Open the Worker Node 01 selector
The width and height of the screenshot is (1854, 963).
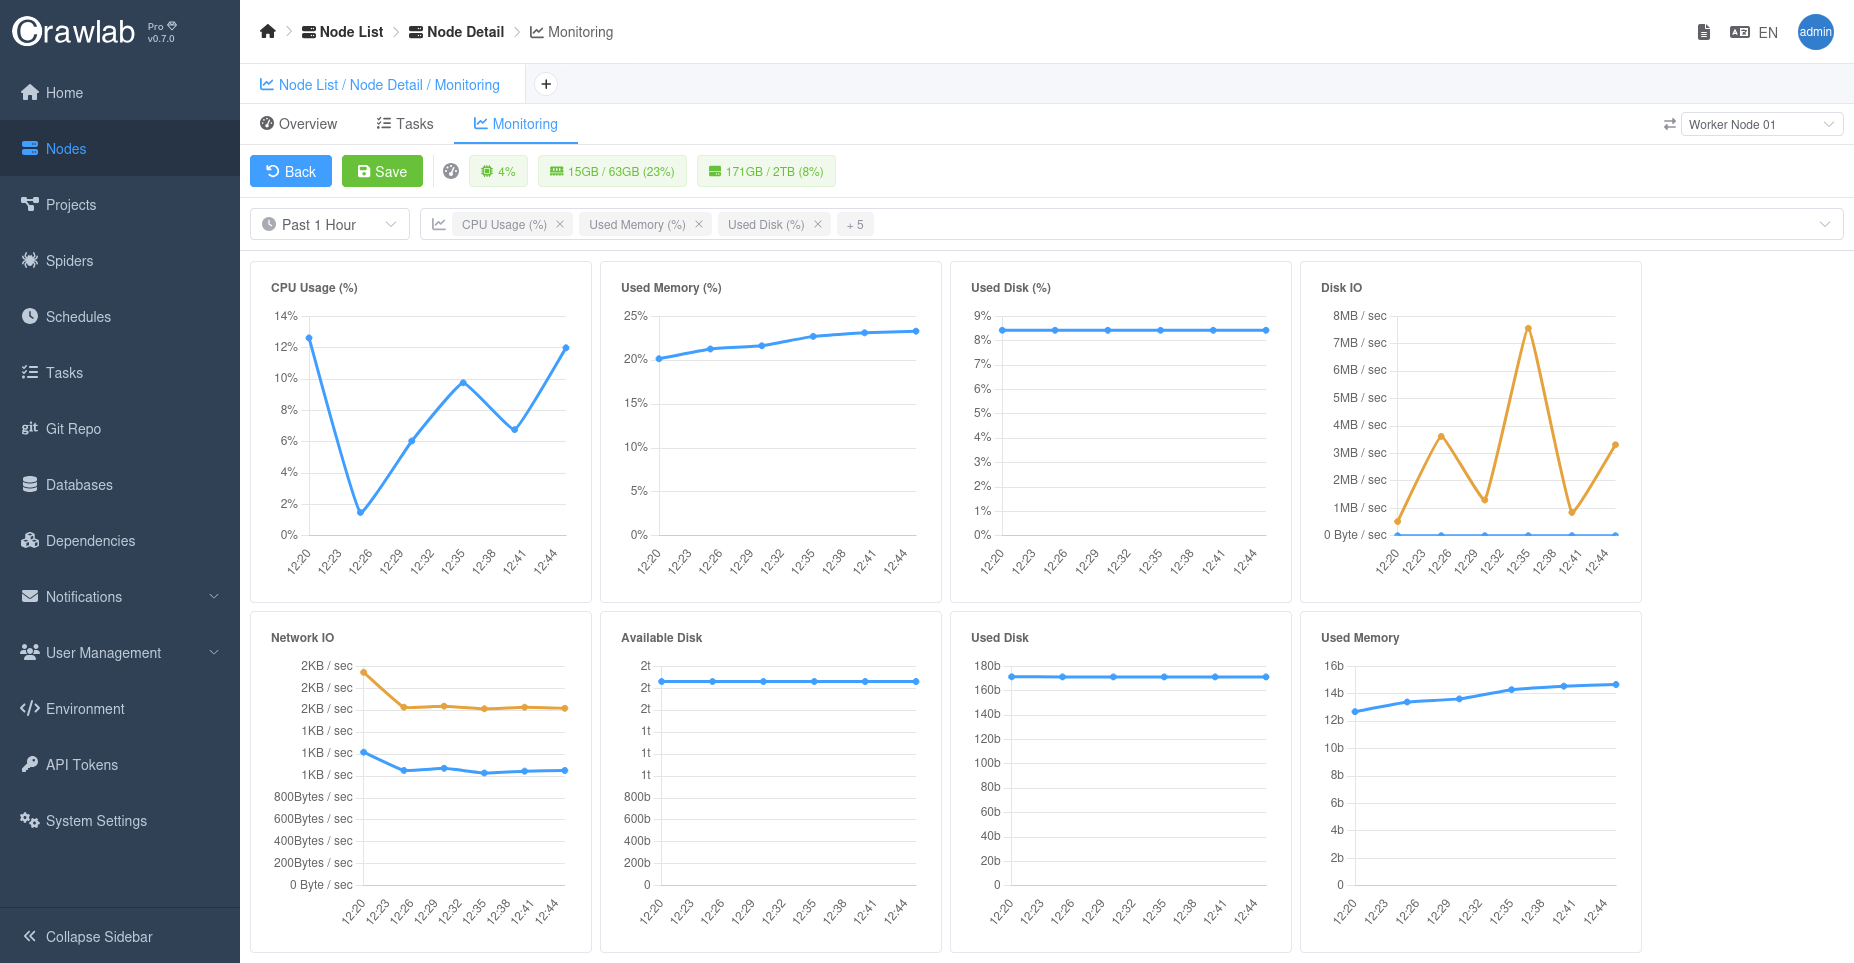(x=1762, y=124)
